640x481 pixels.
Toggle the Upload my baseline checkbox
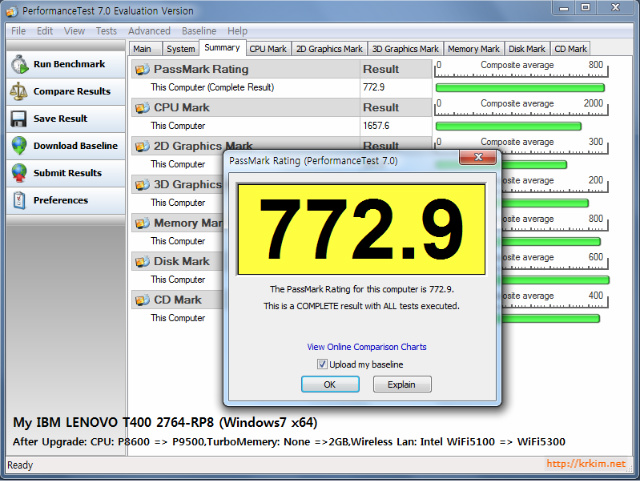[x=322, y=364]
